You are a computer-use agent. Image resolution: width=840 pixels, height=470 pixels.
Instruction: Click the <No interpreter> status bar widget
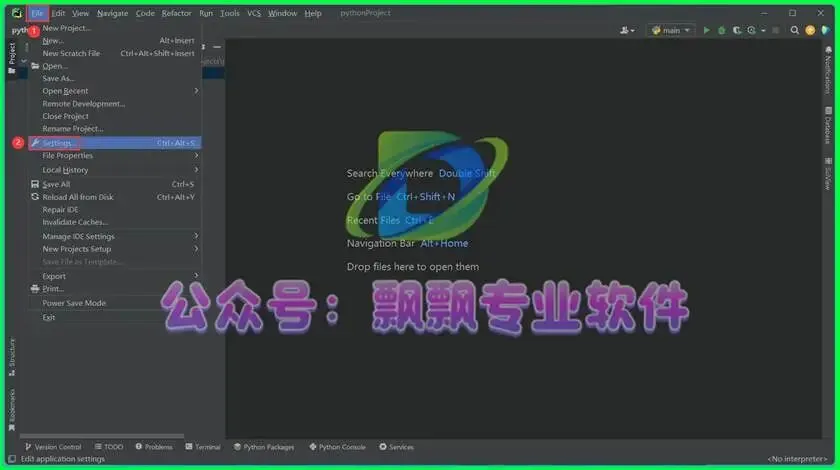pyautogui.click(x=797, y=459)
